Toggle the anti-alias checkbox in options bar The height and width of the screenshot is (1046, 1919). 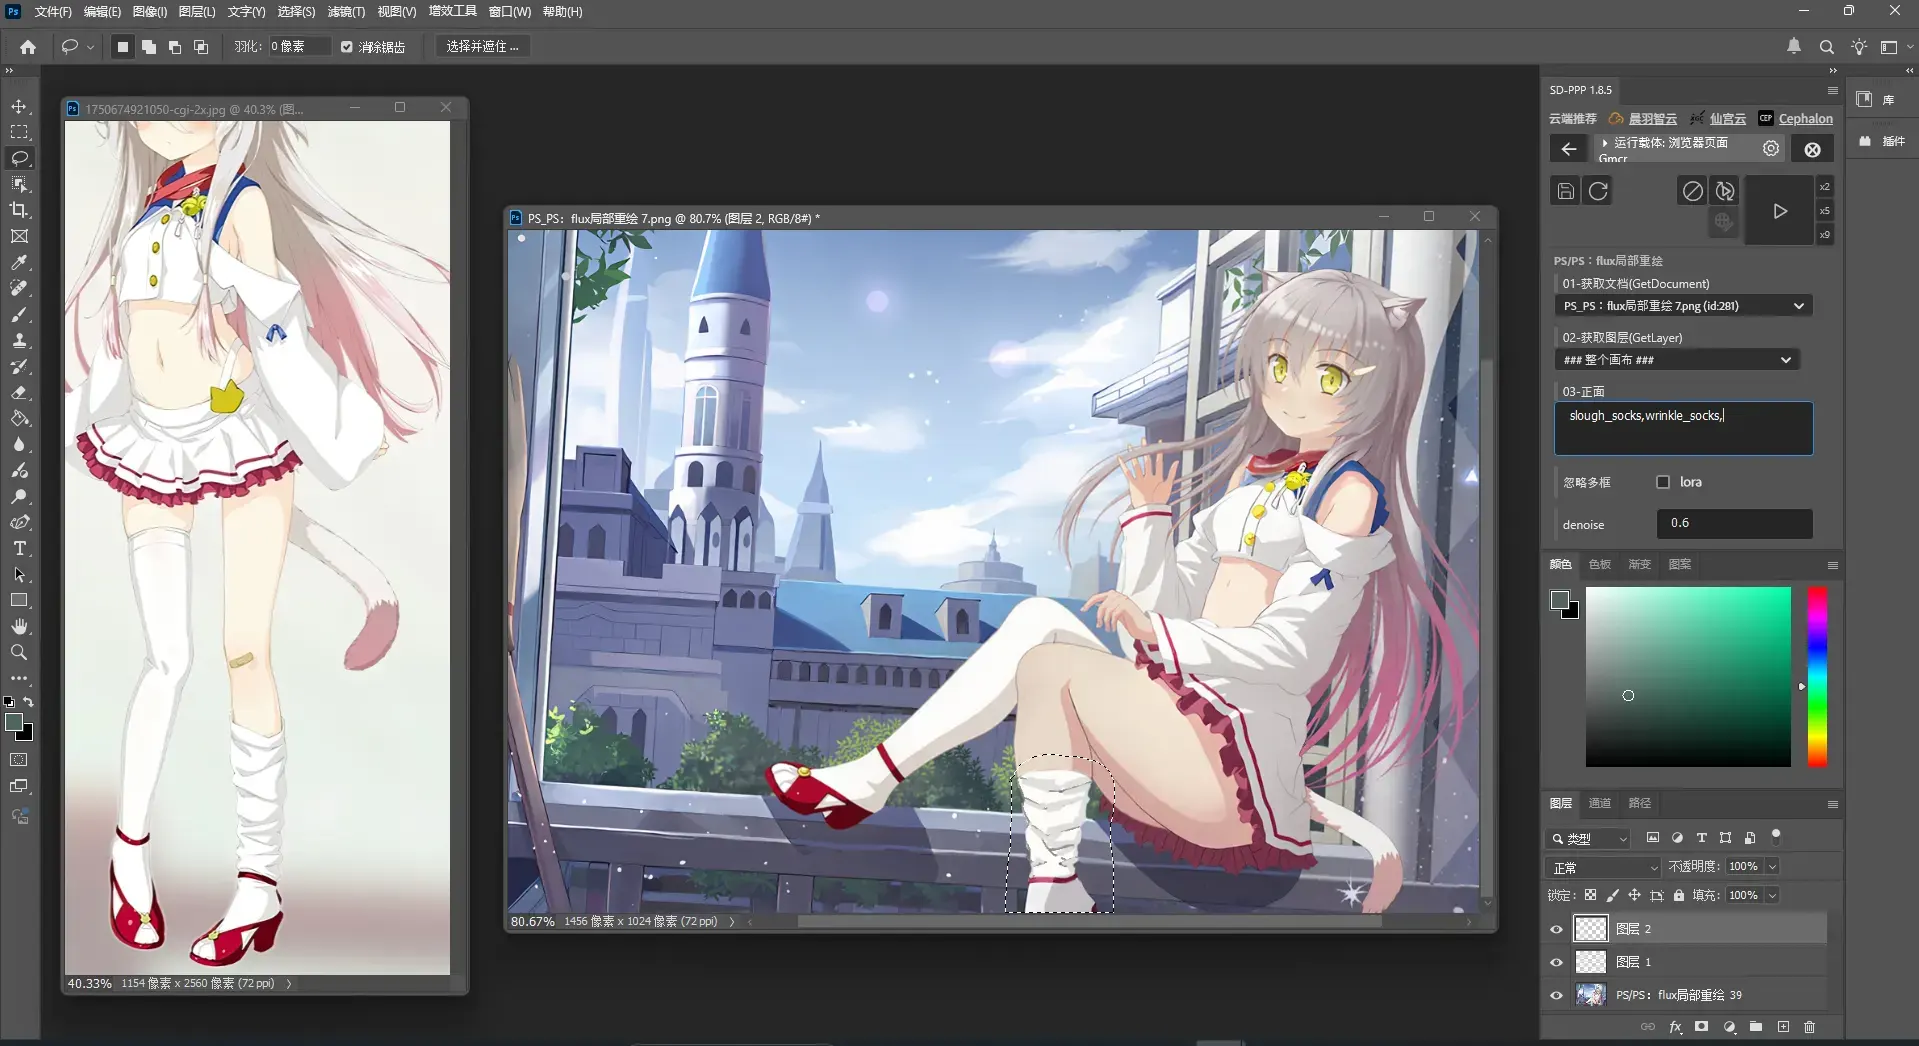pyautogui.click(x=347, y=47)
